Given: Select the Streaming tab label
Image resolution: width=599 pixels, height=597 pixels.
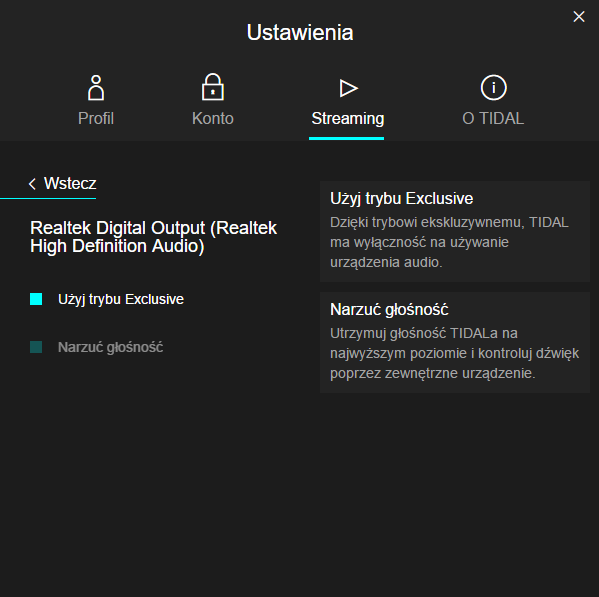Looking at the screenshot, I should 348,118.
